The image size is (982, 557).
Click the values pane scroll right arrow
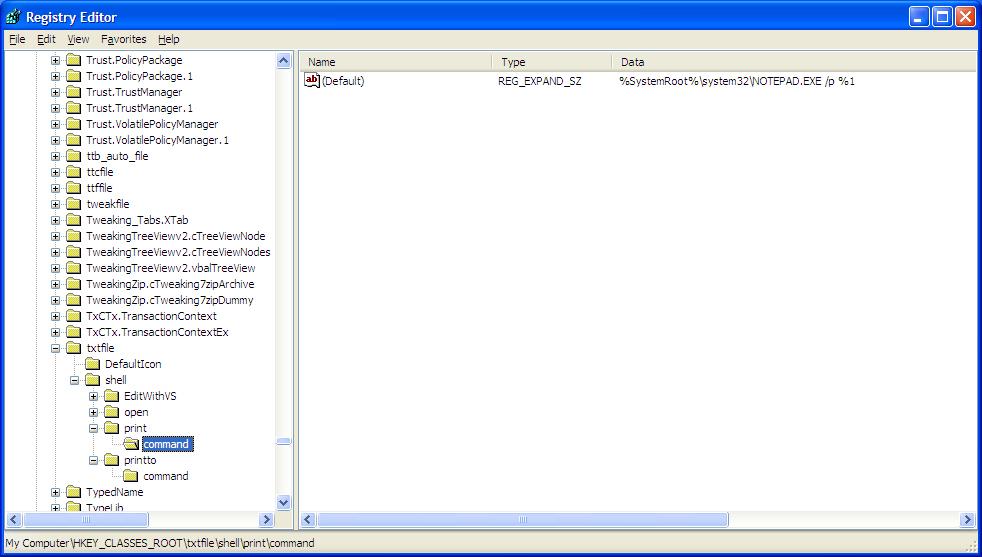967,520
